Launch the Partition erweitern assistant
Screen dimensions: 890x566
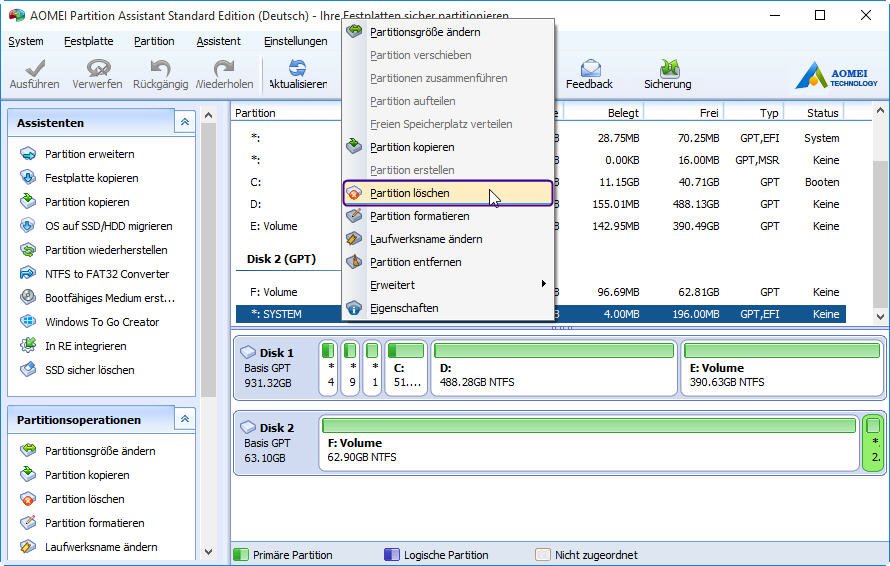[90, 154]
